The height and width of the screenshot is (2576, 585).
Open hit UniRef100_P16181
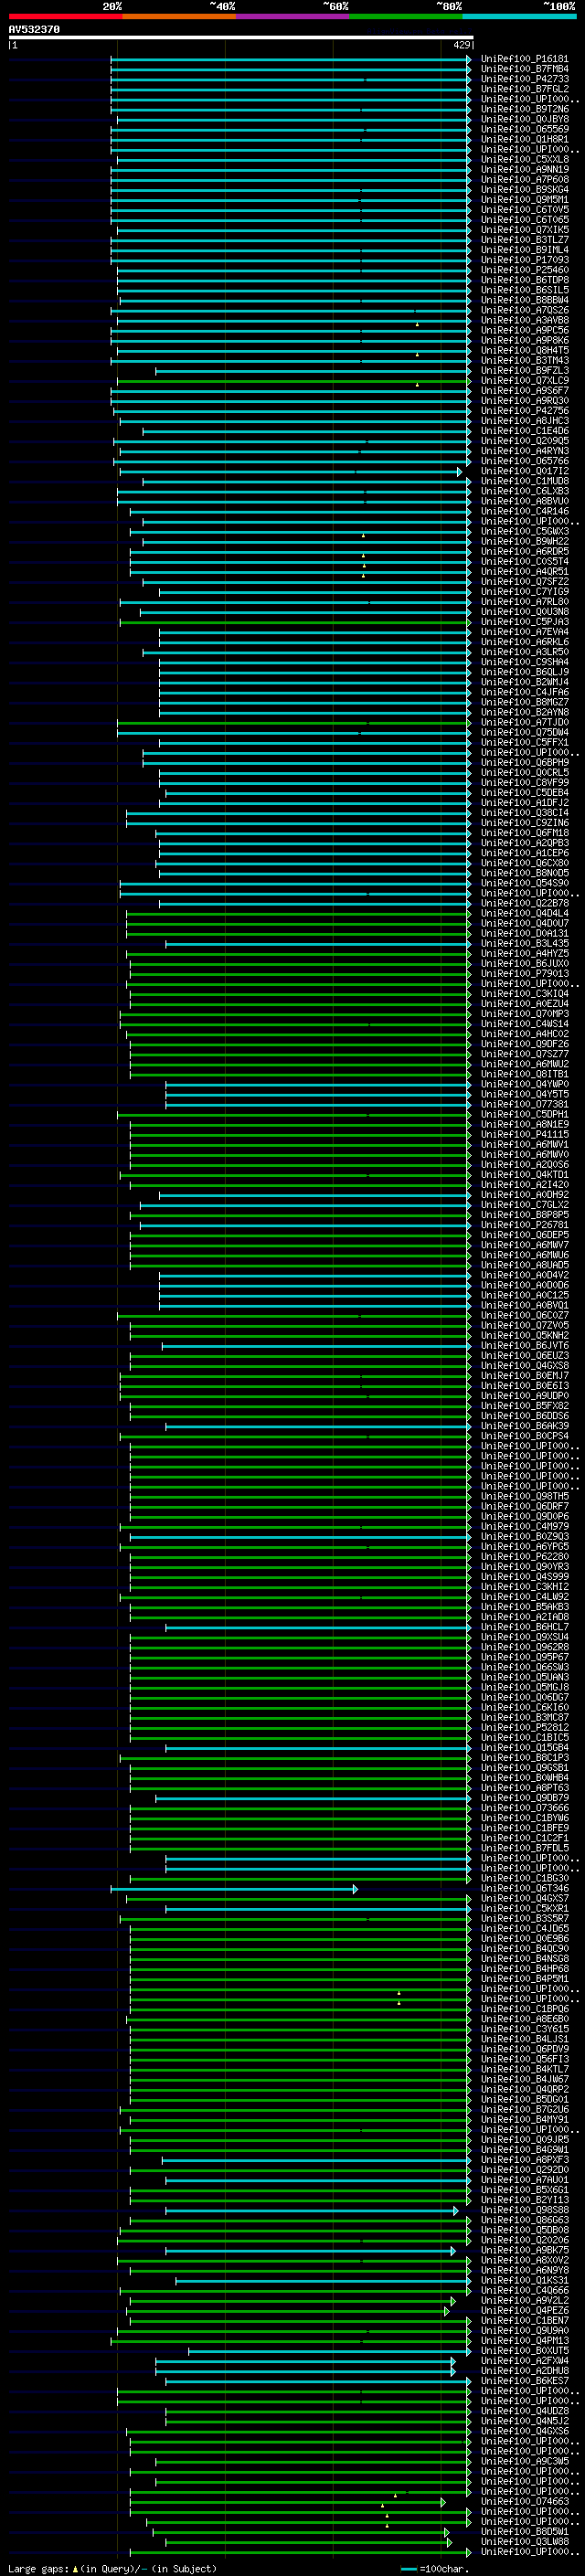(524, 59)
